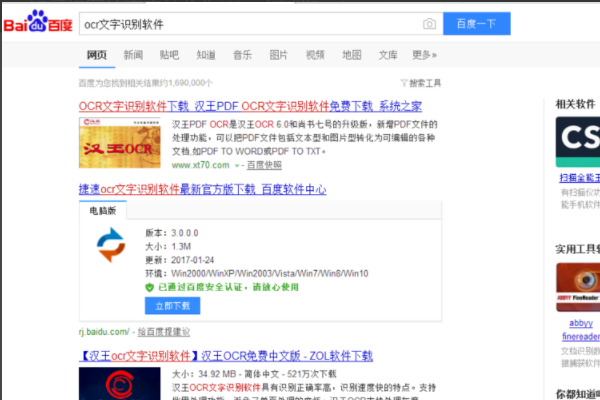Click the 给百度提建议 link
The width and height of the screenshot is (600, 400).
pos(164,332)
